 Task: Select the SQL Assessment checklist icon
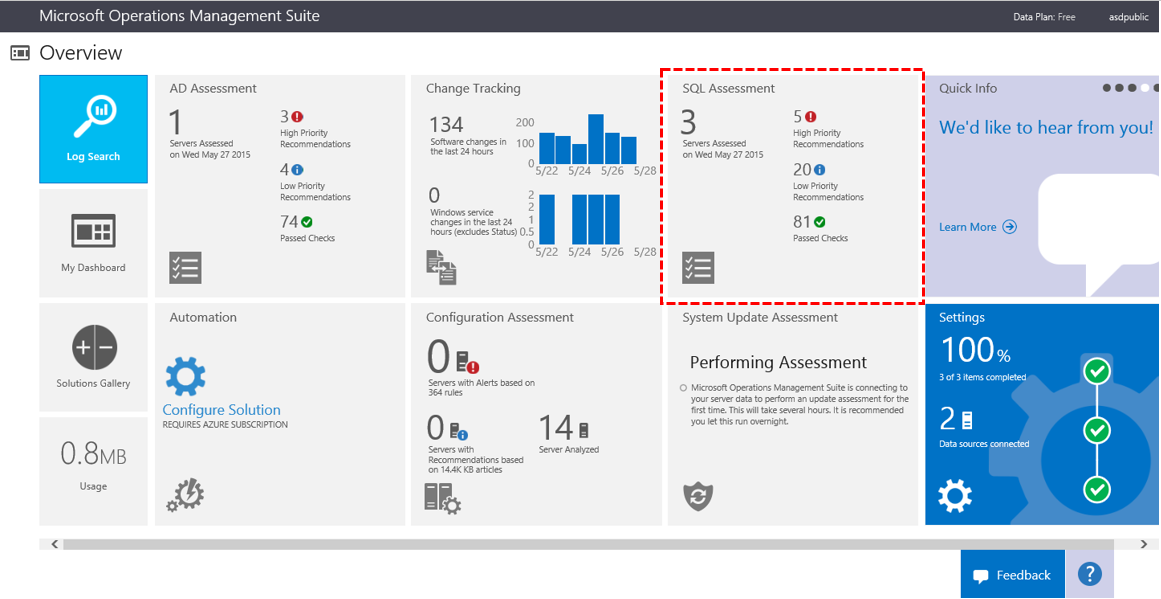698,267
